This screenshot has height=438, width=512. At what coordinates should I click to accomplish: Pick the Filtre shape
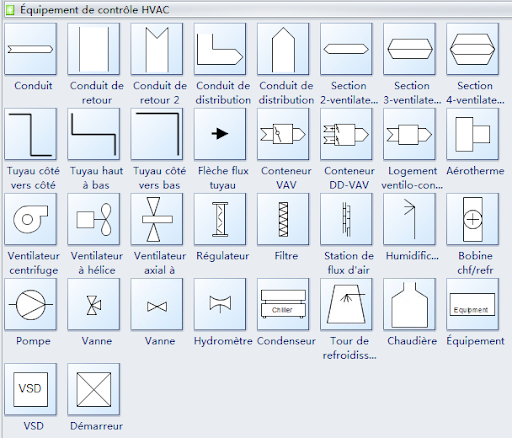[x=283, y=219]
